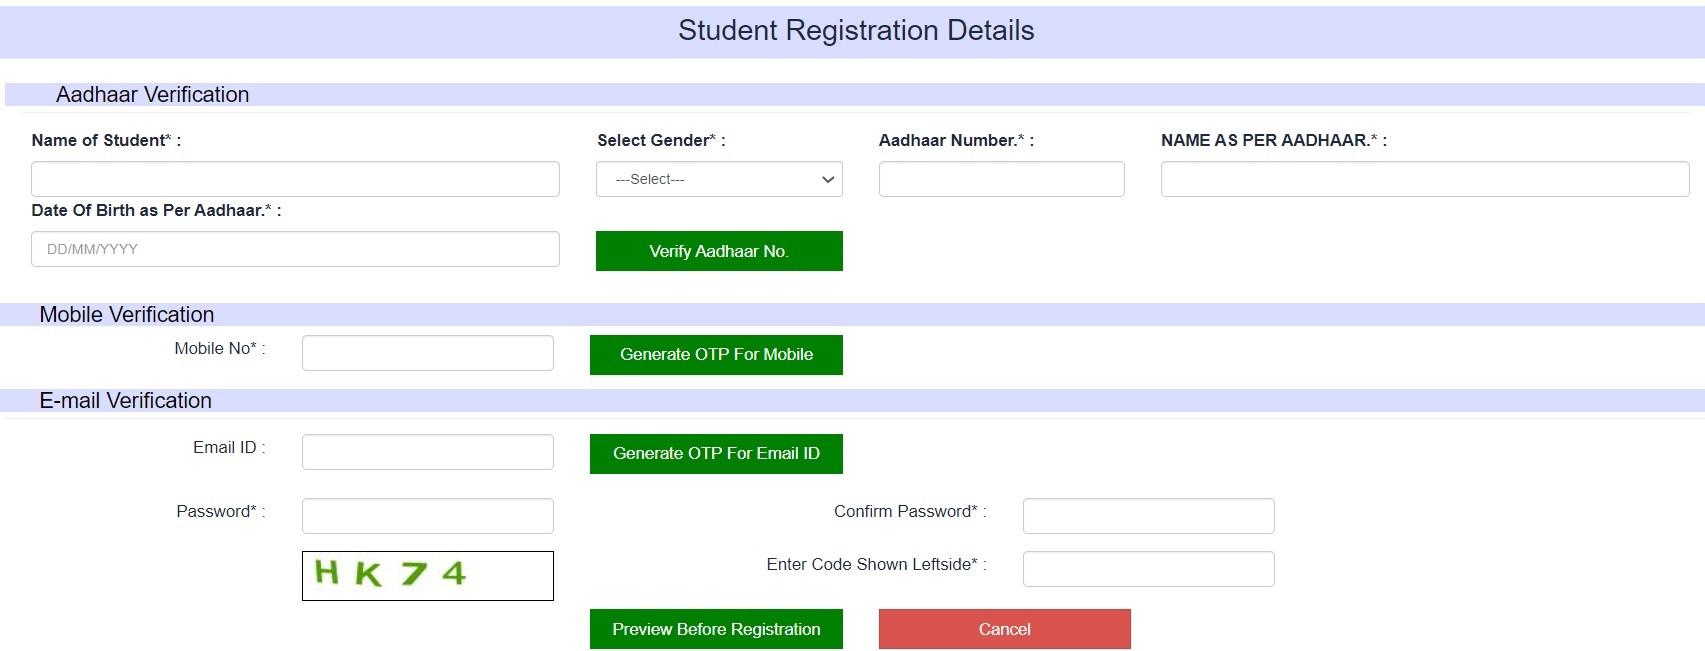Open the Select Gender dropdown
The image size is (1705, 651).
(718, 179)
